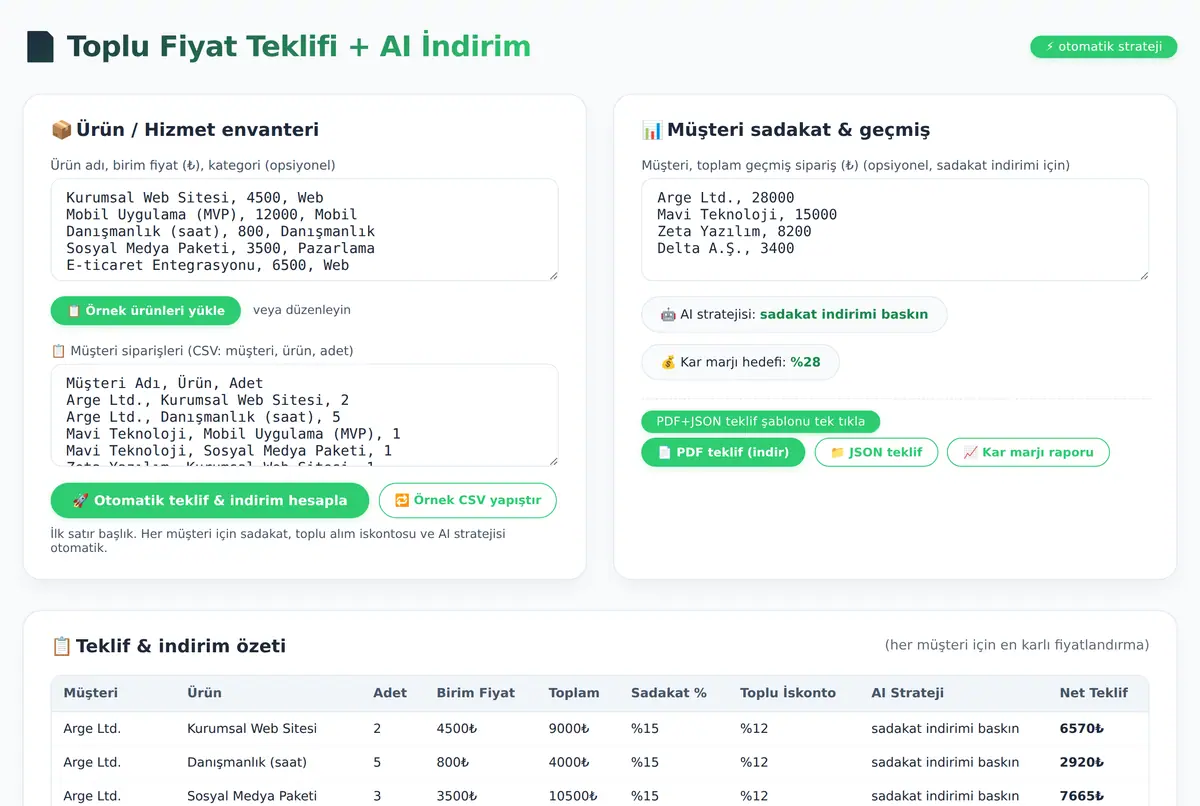Download the PDF teklif (indir)
Screen dimensions: 1200x806
pyautogui.click(x=723, y=452)
